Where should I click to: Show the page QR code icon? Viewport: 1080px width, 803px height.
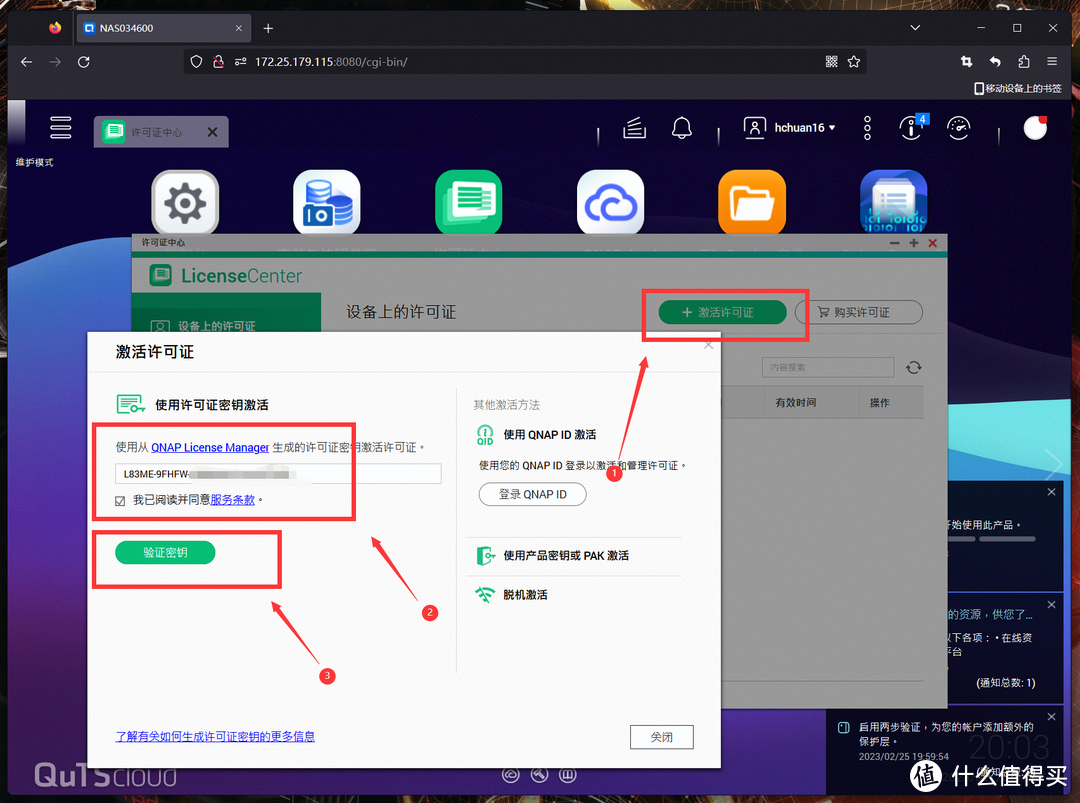click(x=831, y=62)
